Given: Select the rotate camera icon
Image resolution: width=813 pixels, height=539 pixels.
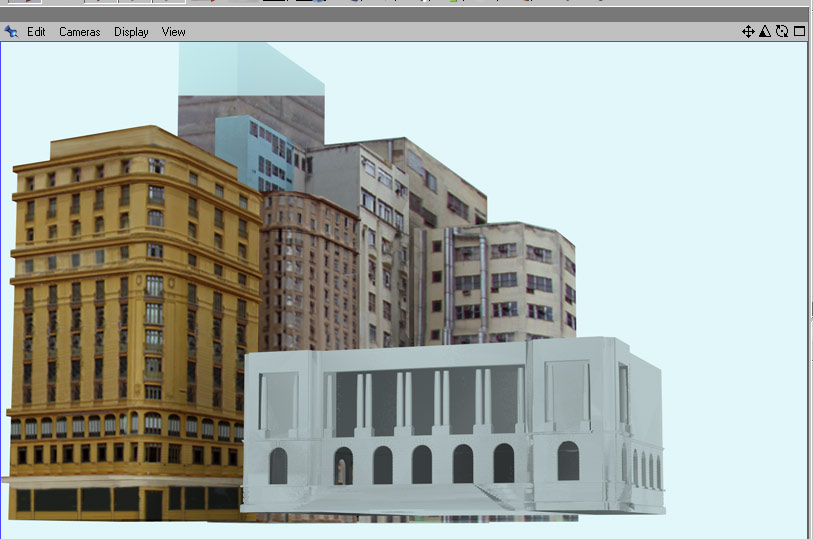Looking at the screenshot, I should (782, 32).
